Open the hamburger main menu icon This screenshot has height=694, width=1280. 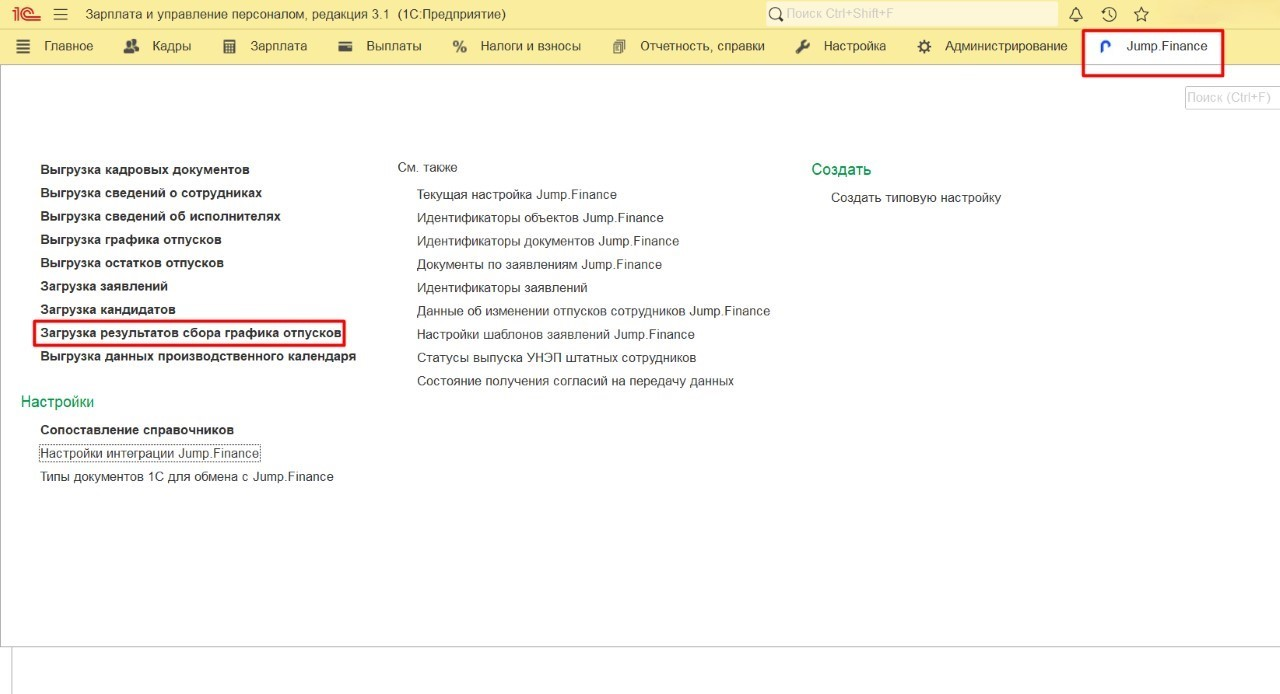click(60, 15)
